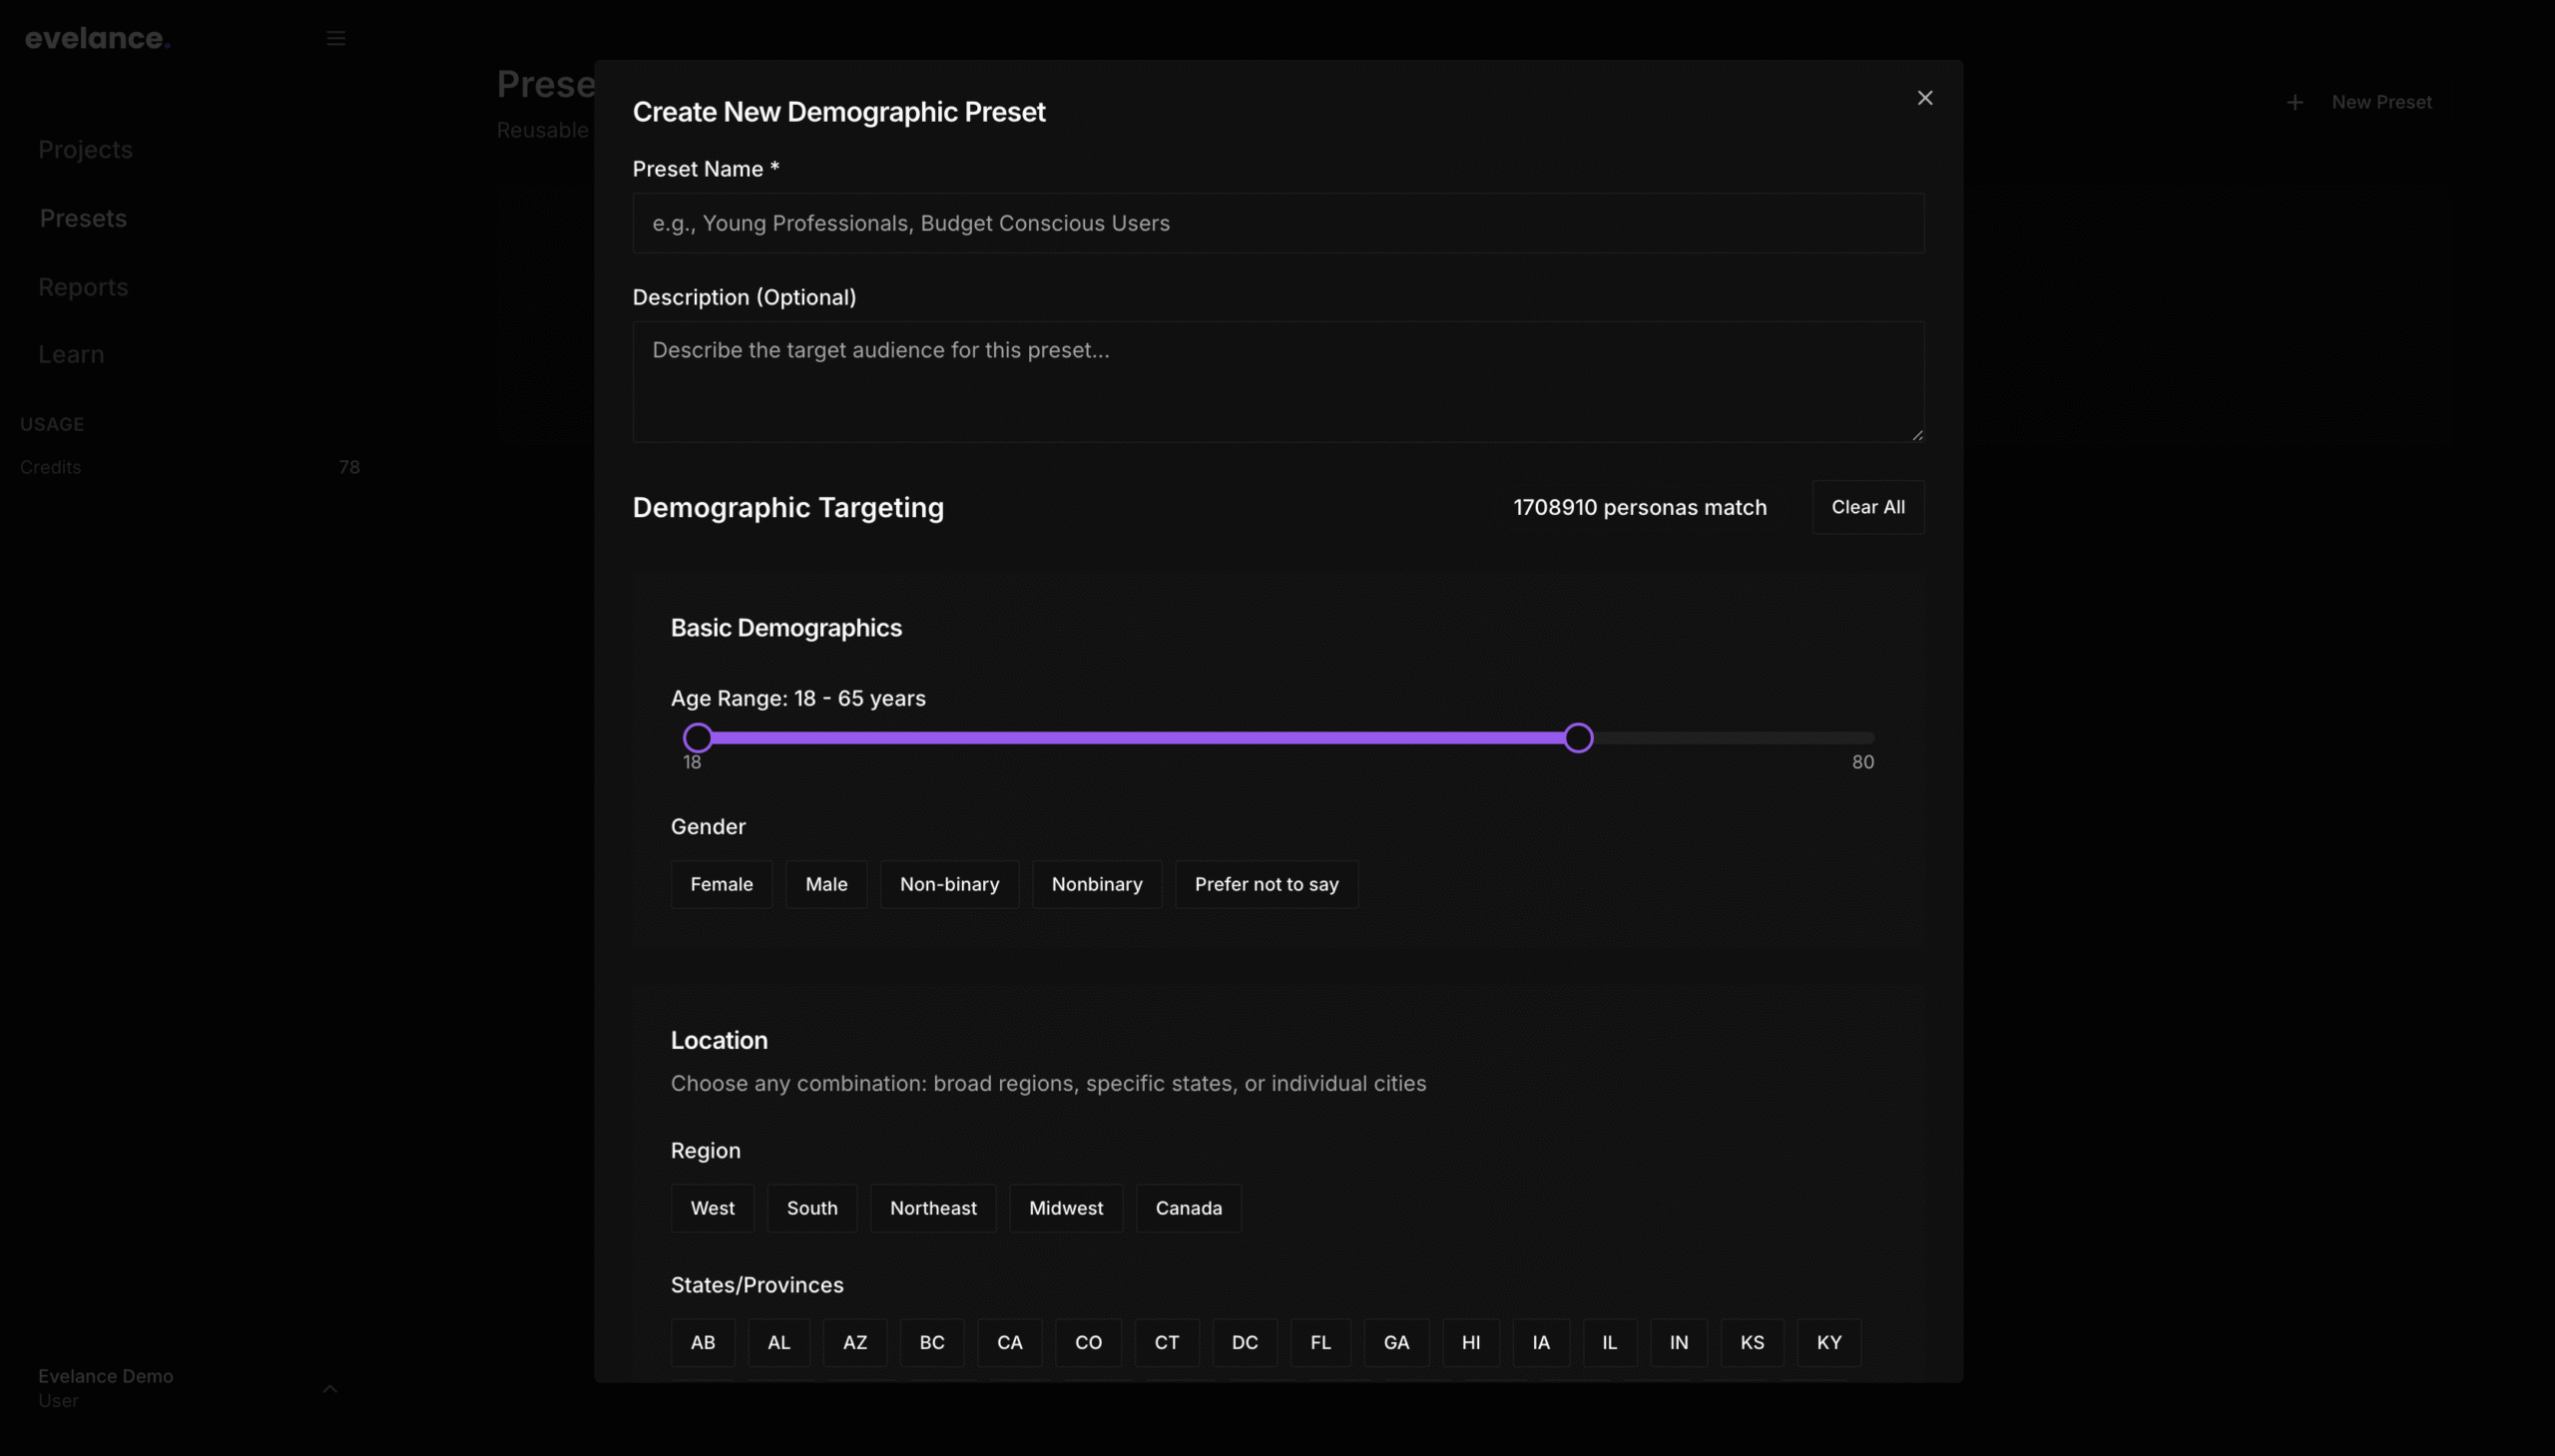
Task: Click the Preset Name input field
Action: point(1278,223)
